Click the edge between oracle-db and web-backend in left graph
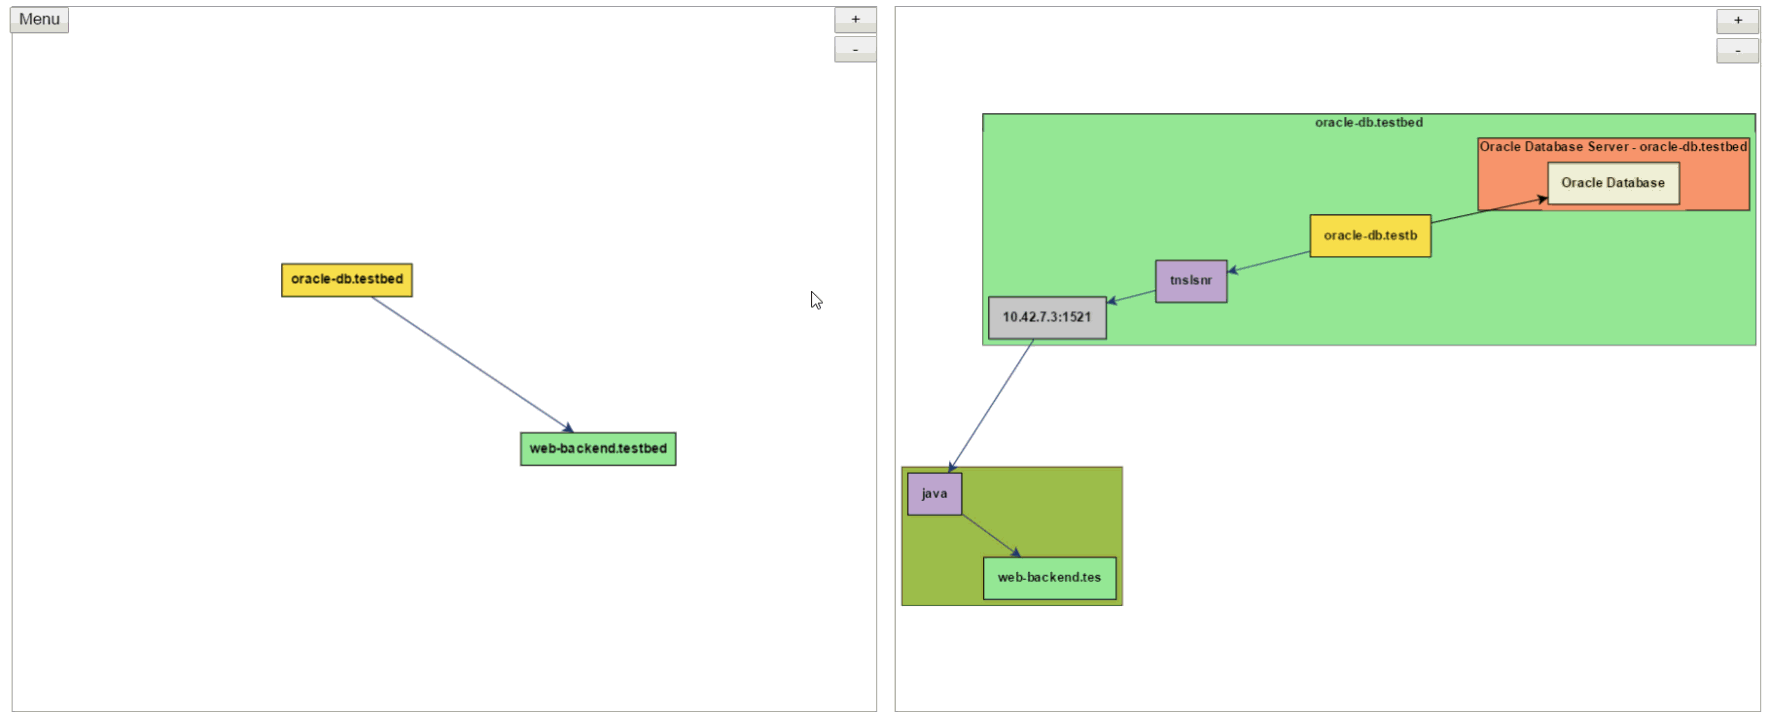 (x=470, y=364)
